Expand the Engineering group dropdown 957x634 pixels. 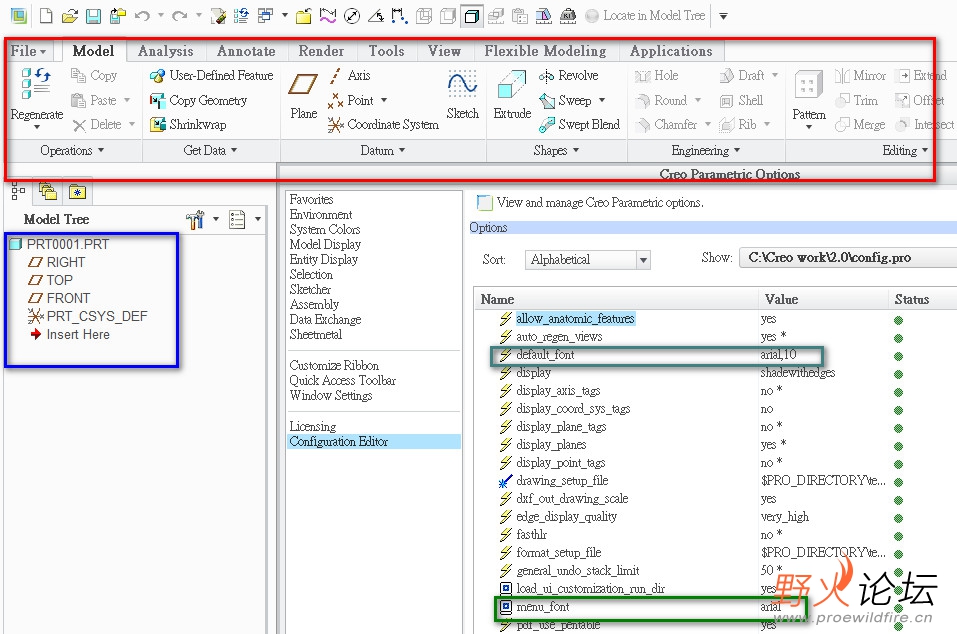click(x=706, y=151)
